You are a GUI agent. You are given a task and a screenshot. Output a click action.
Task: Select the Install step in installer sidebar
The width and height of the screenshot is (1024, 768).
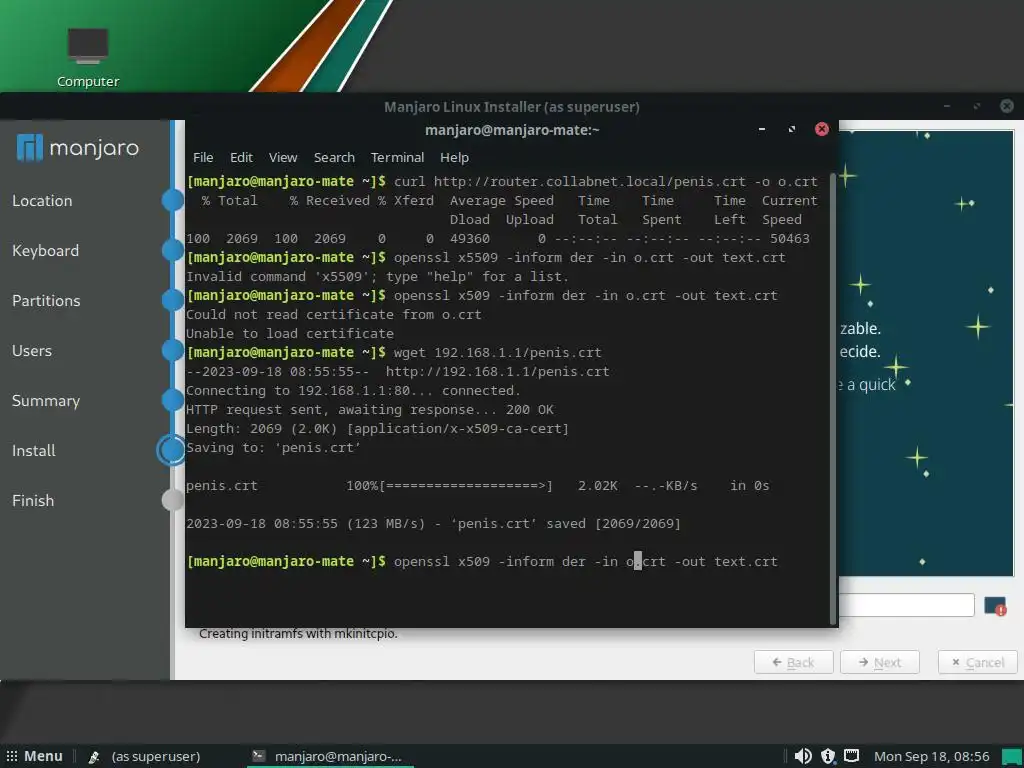tap(34, 451)
